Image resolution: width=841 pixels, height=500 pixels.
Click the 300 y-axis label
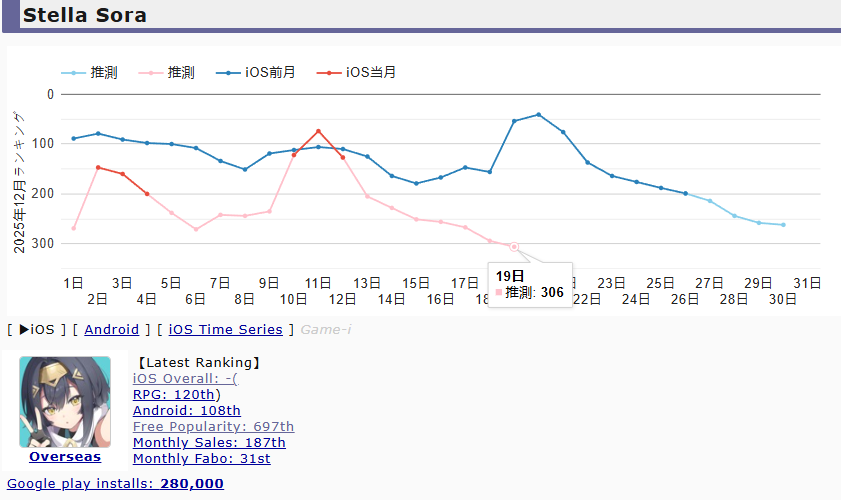43,244
